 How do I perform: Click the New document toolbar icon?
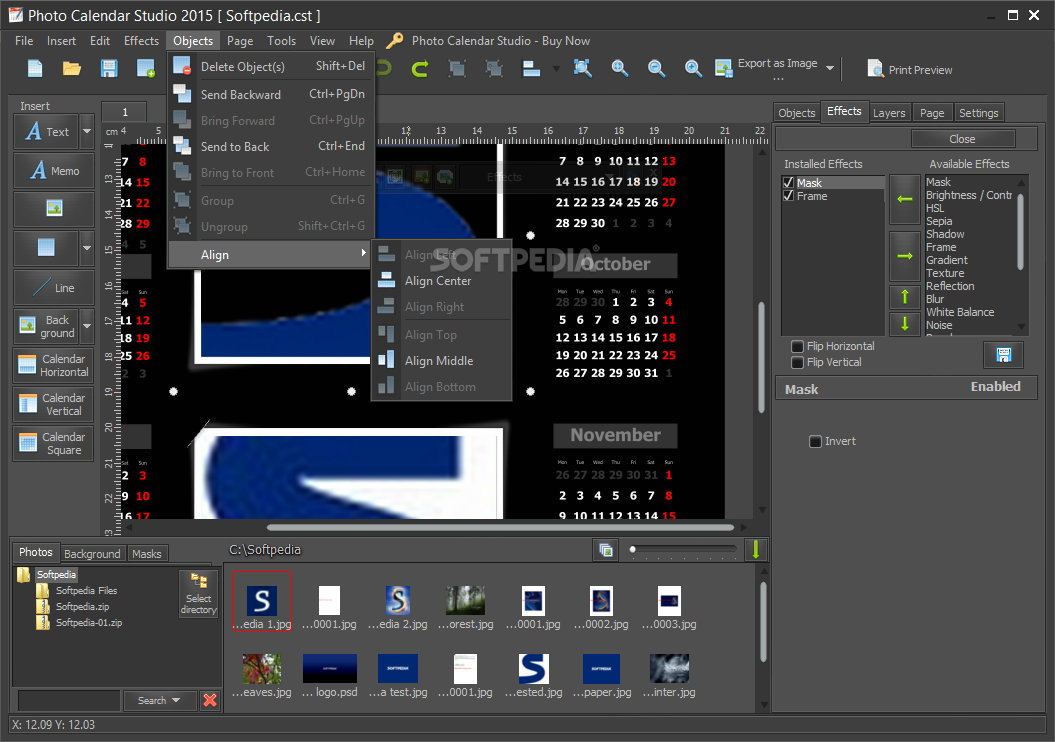[x=35, y=69]
